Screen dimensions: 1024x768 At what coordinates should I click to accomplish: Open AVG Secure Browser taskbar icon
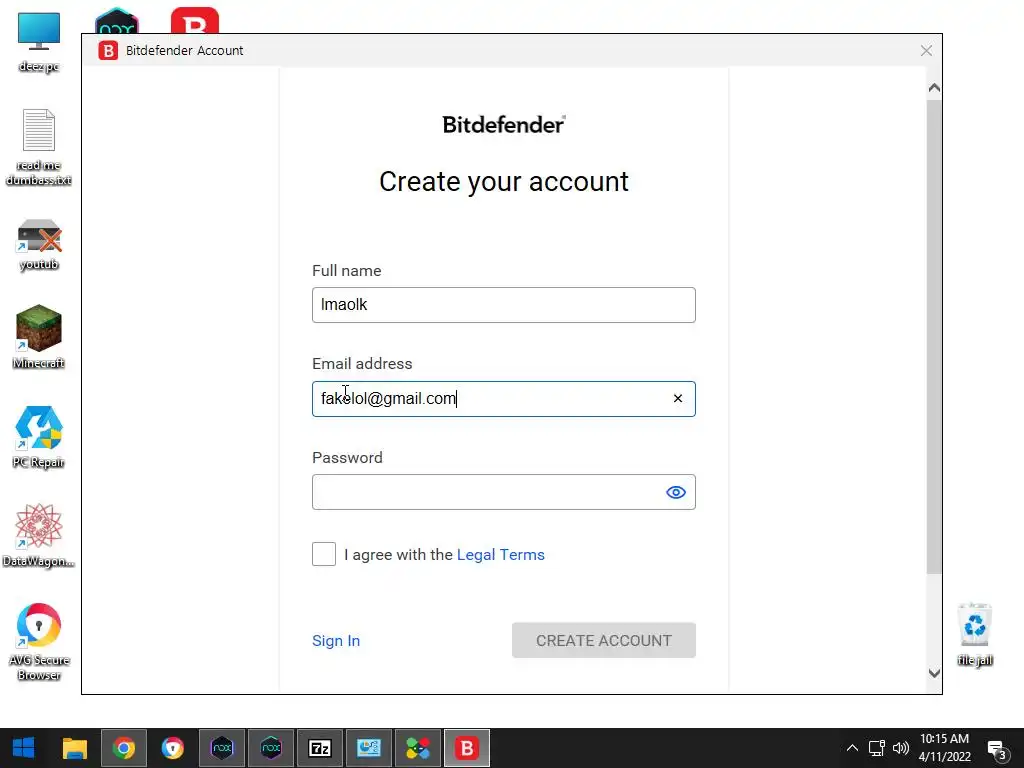[172, 748]
